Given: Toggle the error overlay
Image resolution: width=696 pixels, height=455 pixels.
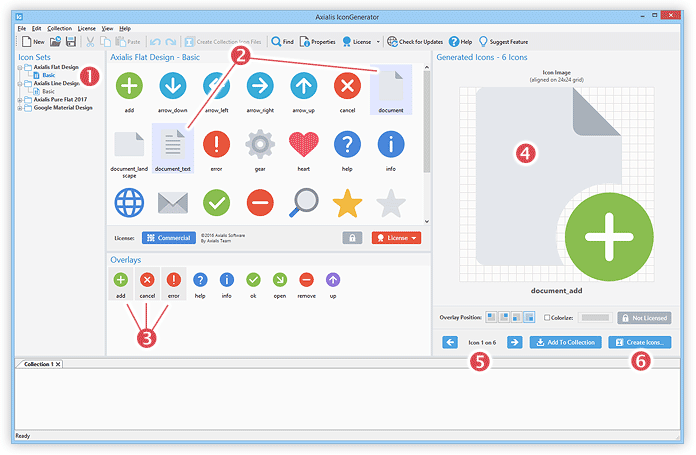Looking at the screenshot, I should 174,284.
